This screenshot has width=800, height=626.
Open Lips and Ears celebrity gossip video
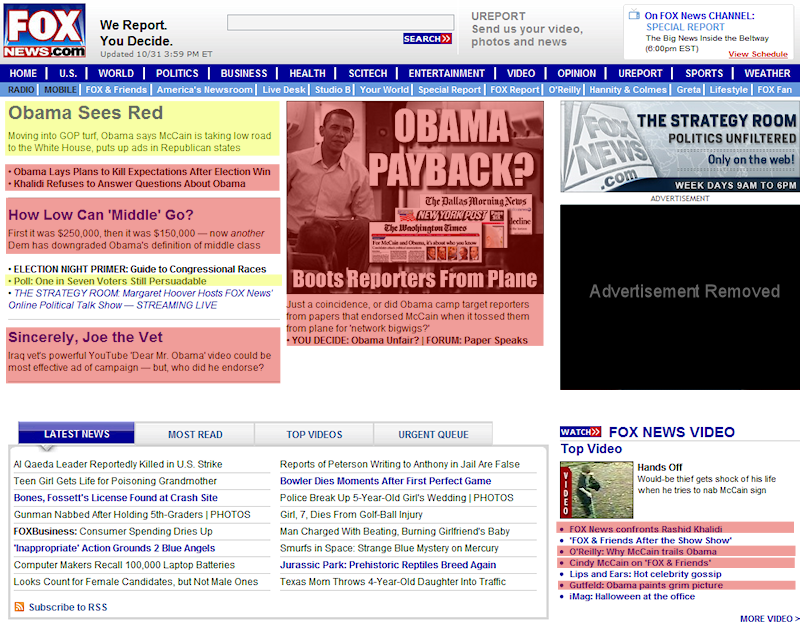tap(645, 574)
